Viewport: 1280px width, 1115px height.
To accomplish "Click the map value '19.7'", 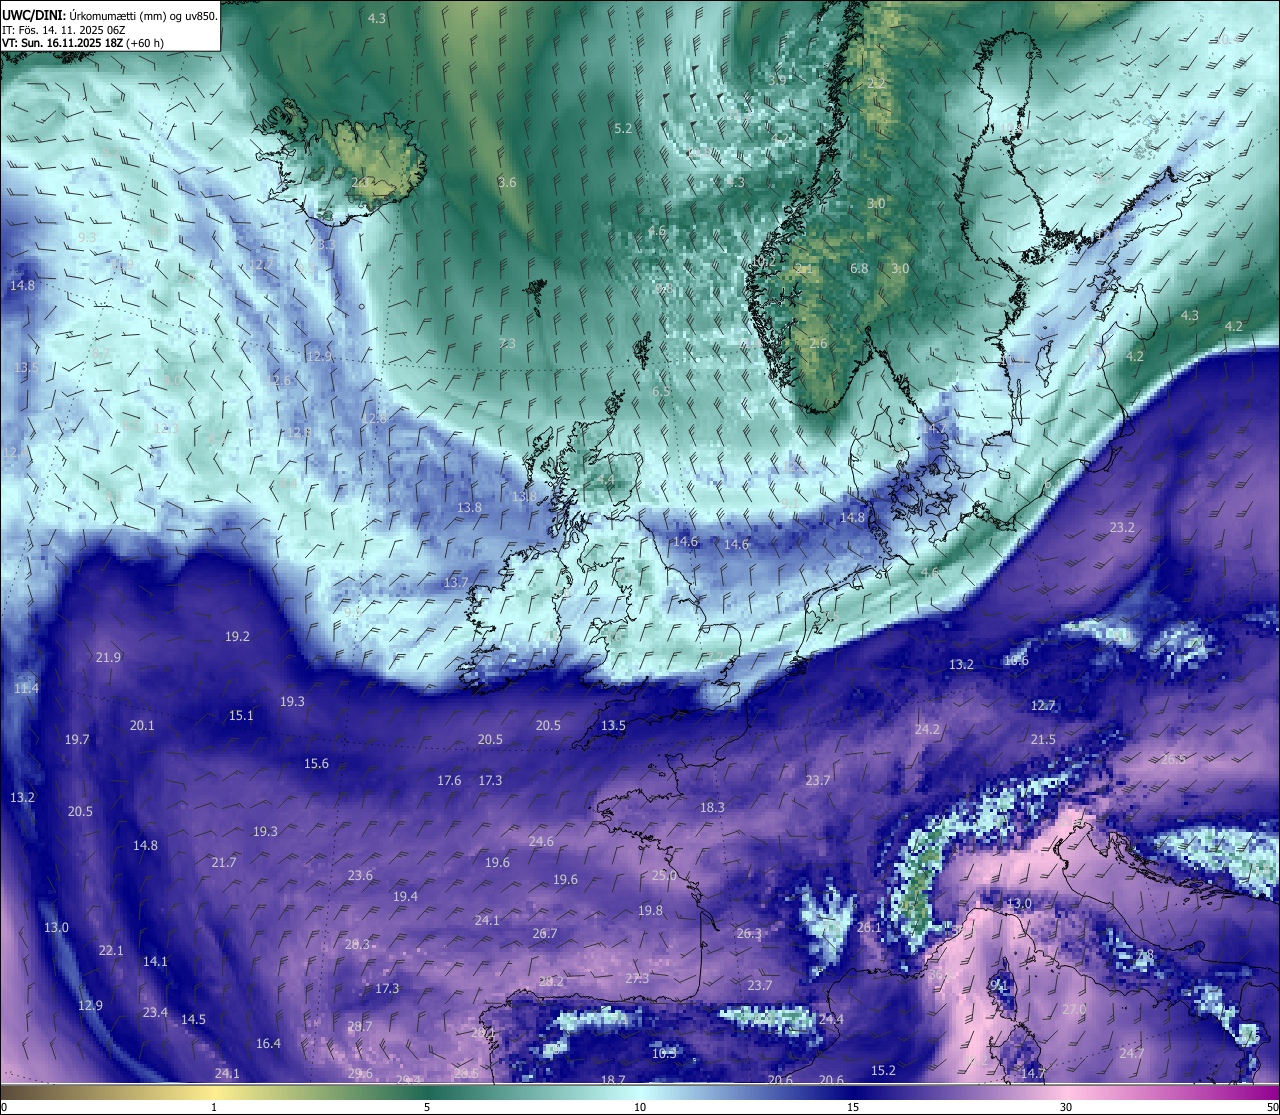I will pos(77,739).
